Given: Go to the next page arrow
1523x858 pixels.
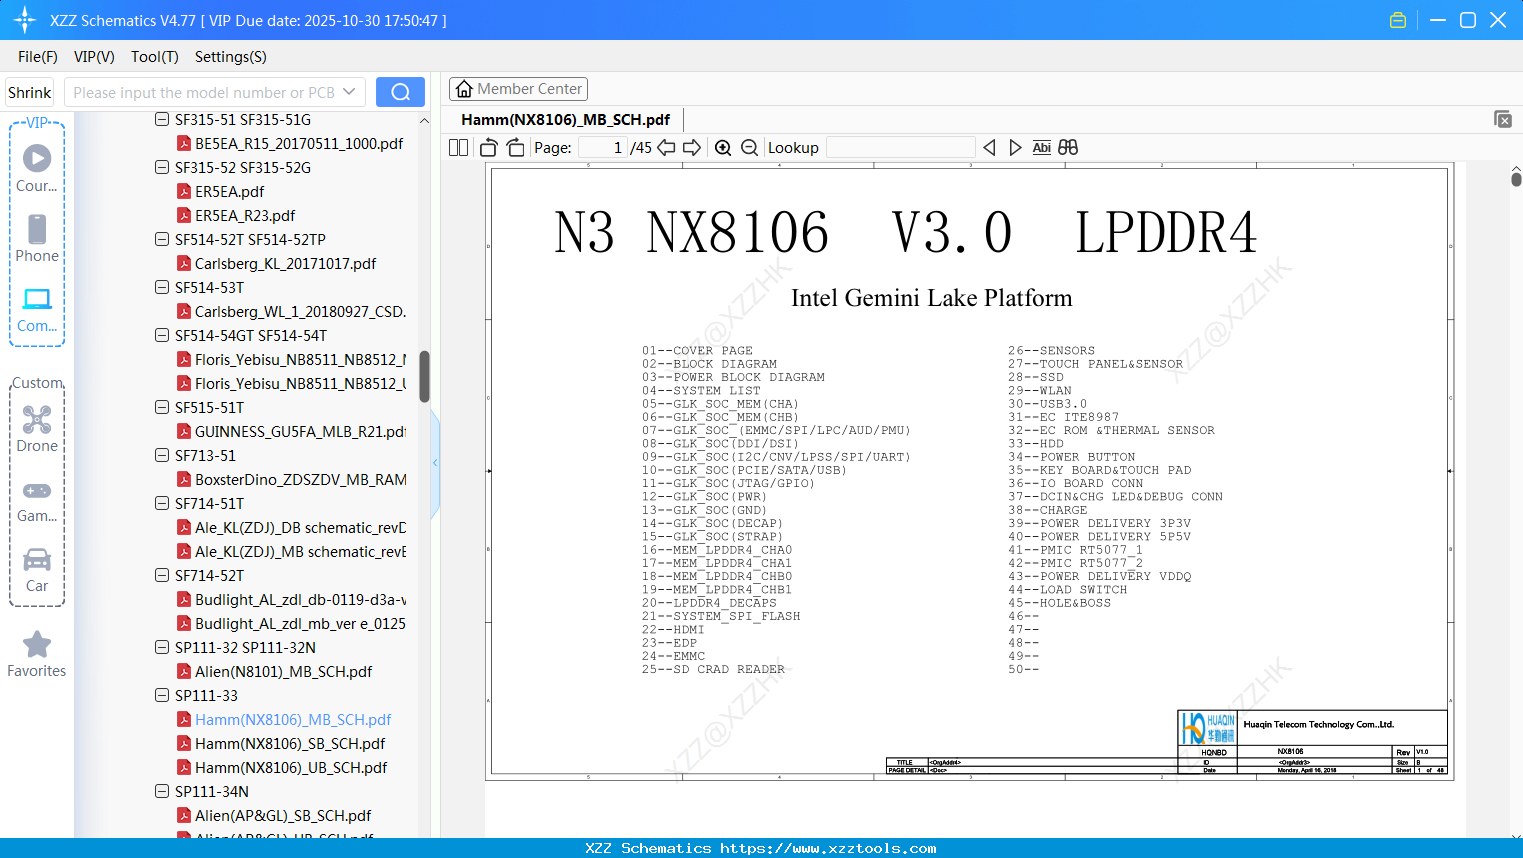Looking at the screenshot, I should click(692, 148).
